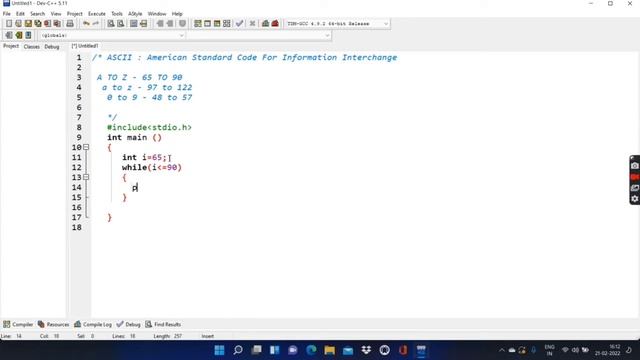Open Windows Search from the taskbar
Viewport: 640px width, 360px height.
pyautogui.click(x=238, y=350)
